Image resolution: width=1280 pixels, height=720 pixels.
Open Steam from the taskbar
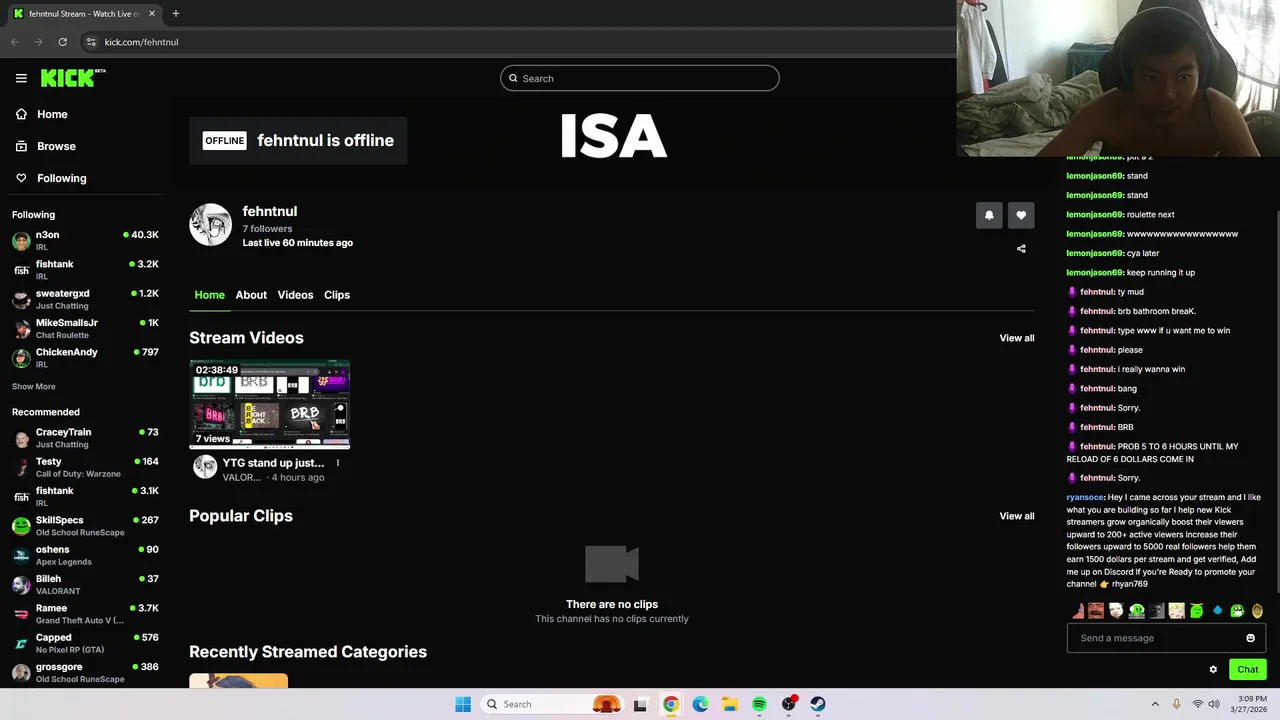[x=818, y=704]
